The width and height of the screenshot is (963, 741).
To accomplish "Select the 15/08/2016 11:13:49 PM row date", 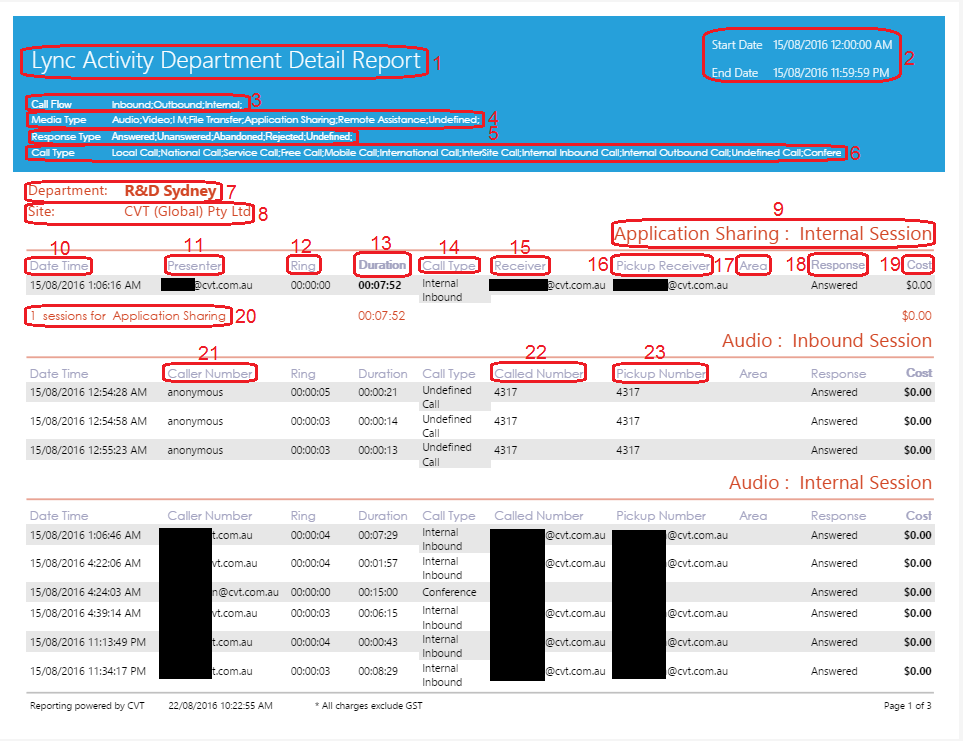I will 88,642.
